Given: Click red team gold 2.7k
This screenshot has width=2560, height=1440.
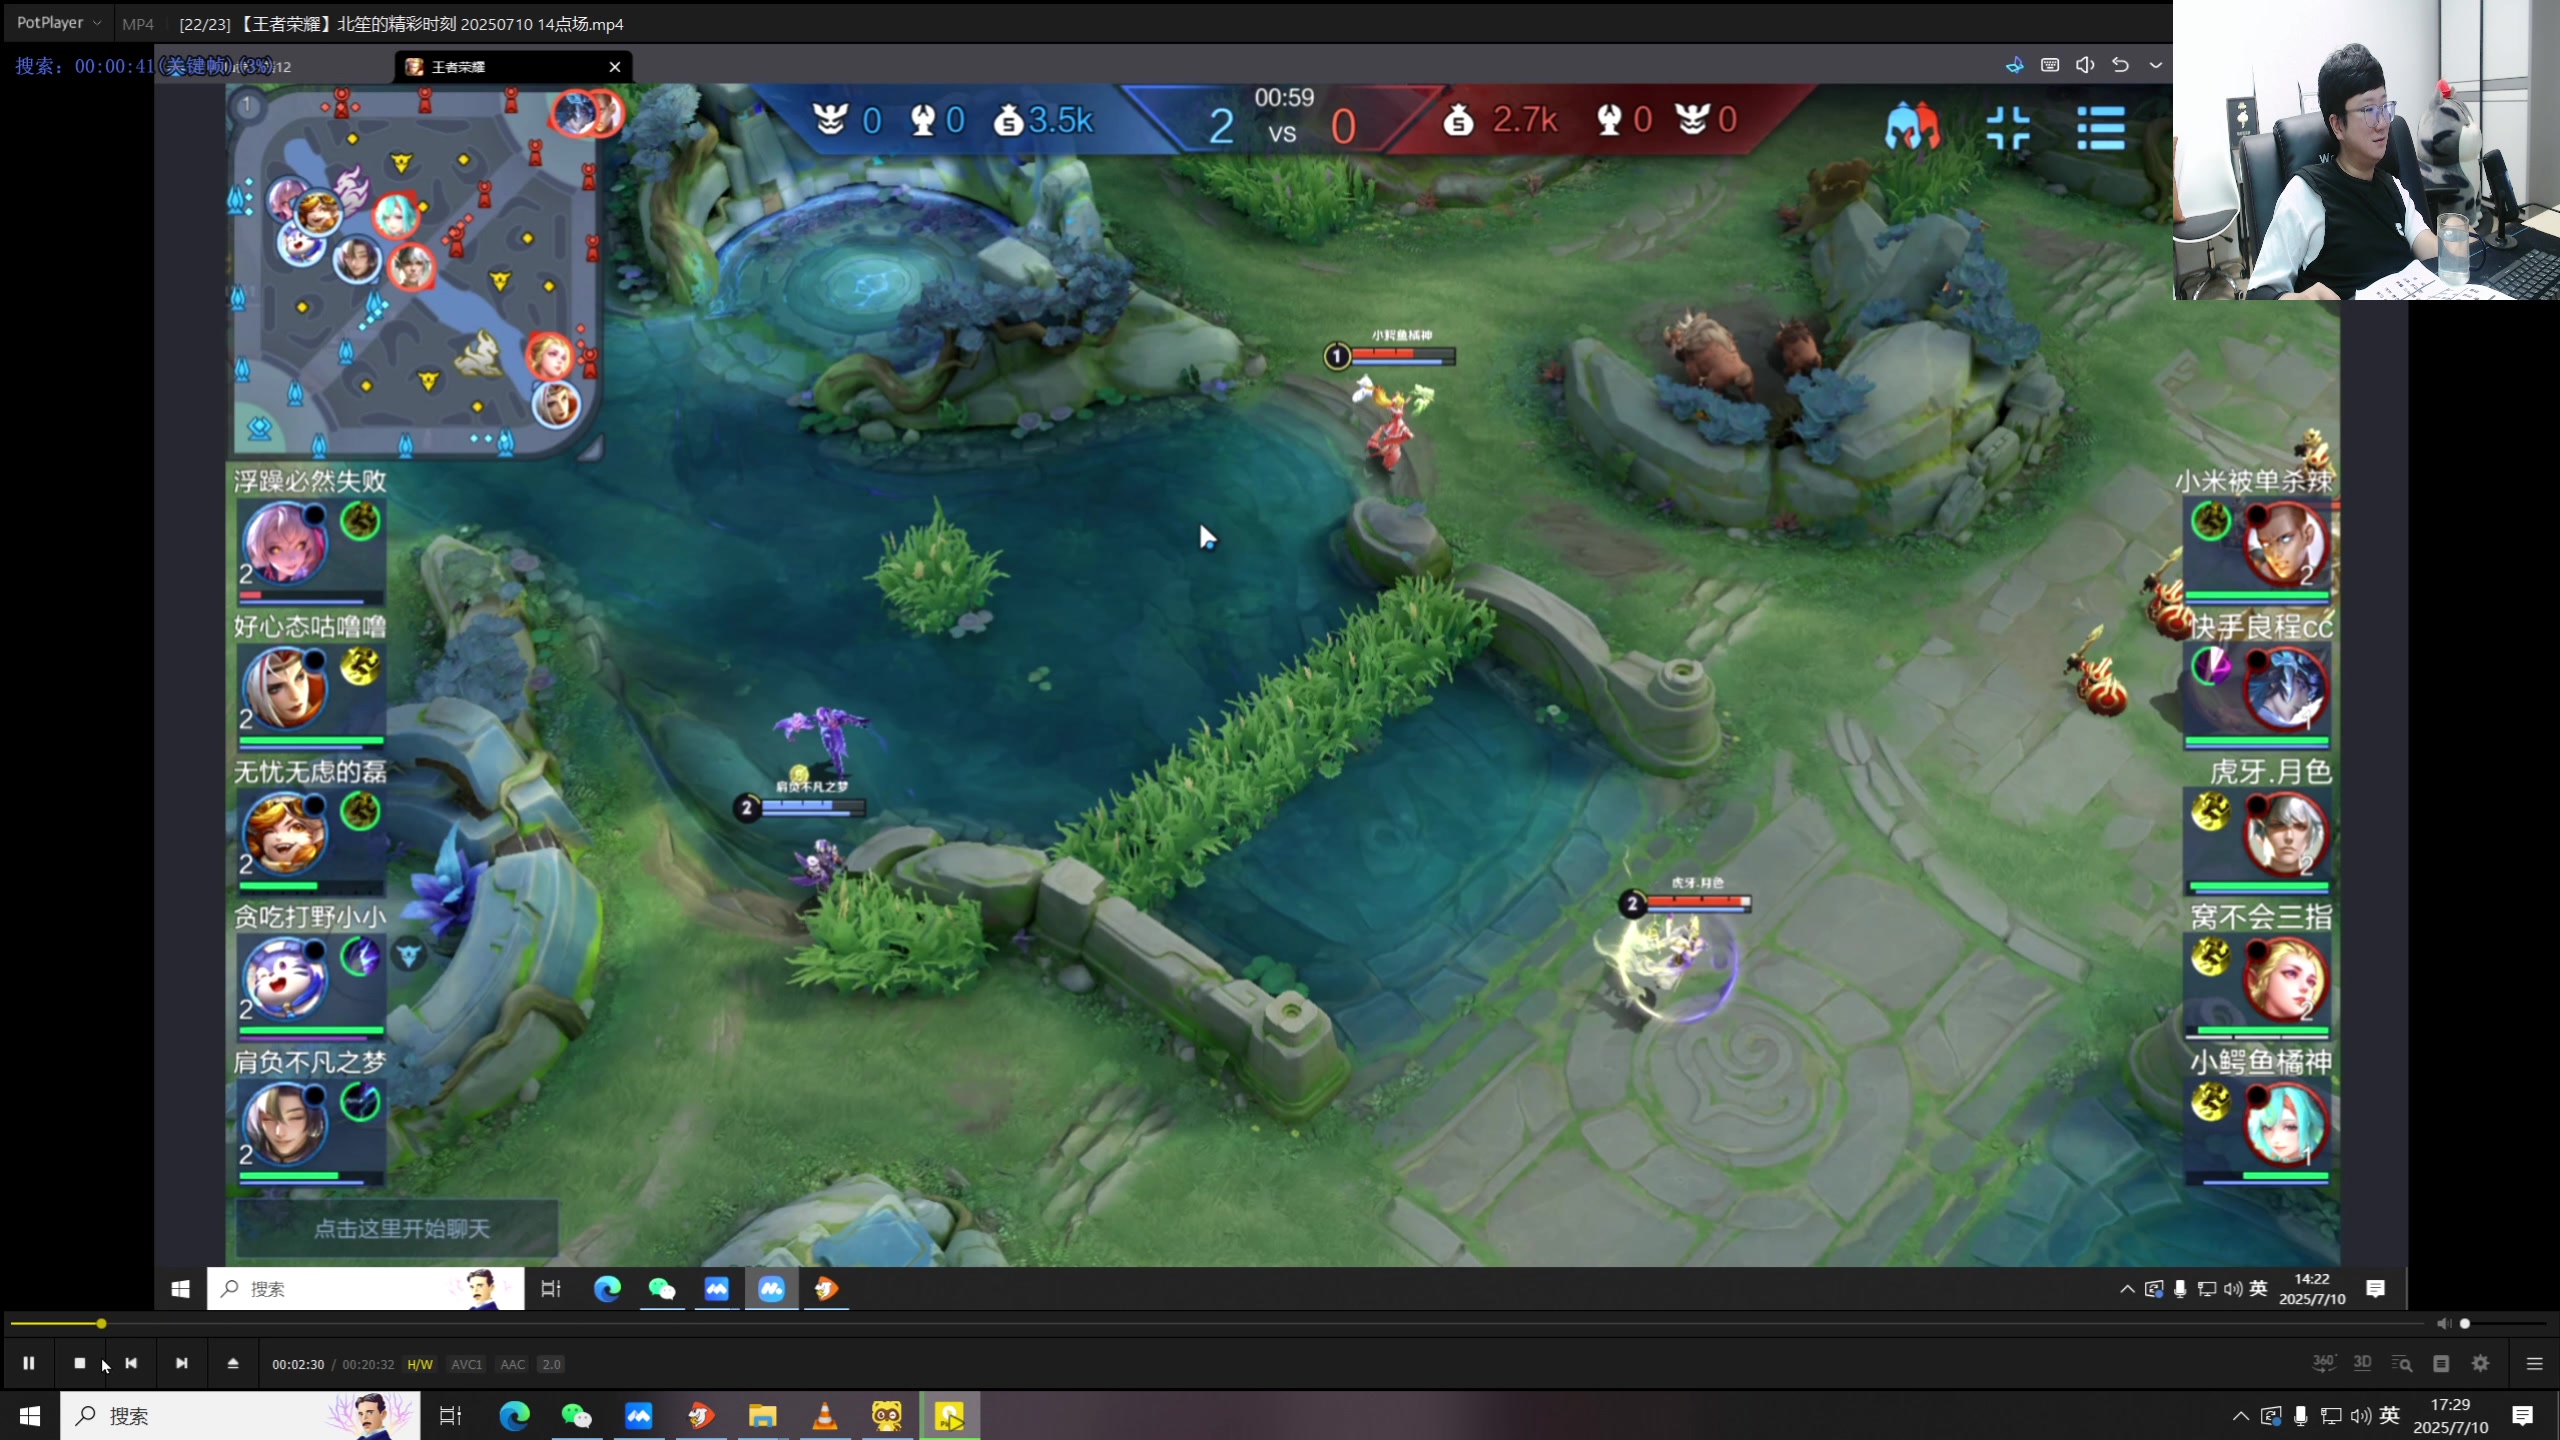Looking at the screenshot, I should pyautogui.click(x=1500, y=120).
